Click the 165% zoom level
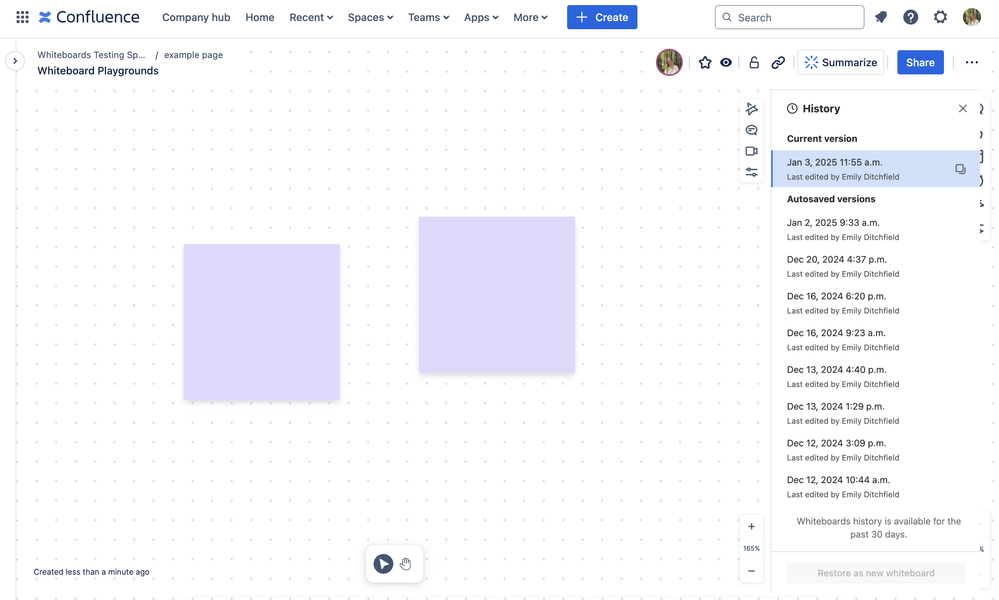Image resolution: width=999 pixels, height=600 pixels. (751, 548)
